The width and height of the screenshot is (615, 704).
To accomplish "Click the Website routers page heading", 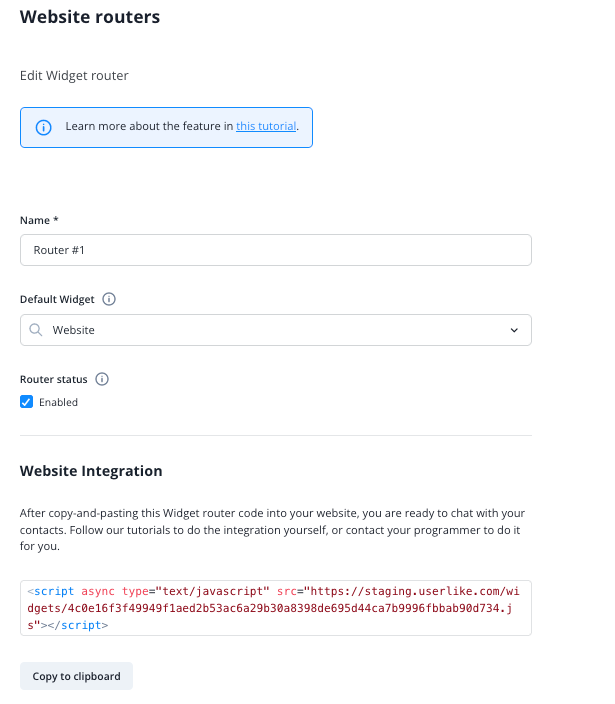I will click(x=90, y=17).
